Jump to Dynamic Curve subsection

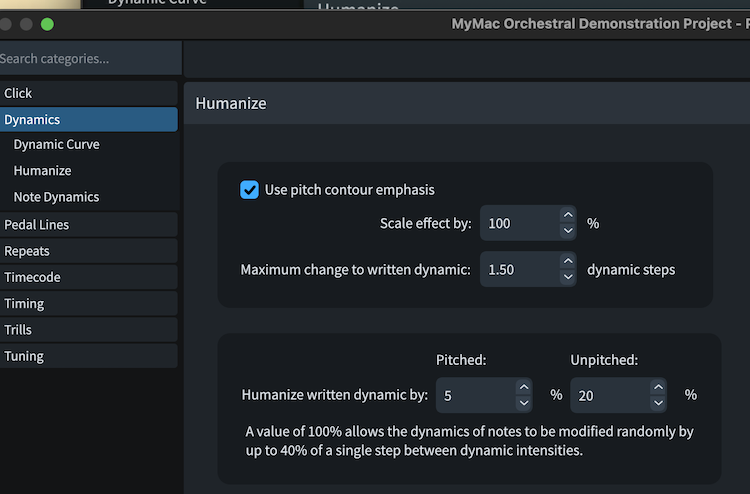click(56, 145)
